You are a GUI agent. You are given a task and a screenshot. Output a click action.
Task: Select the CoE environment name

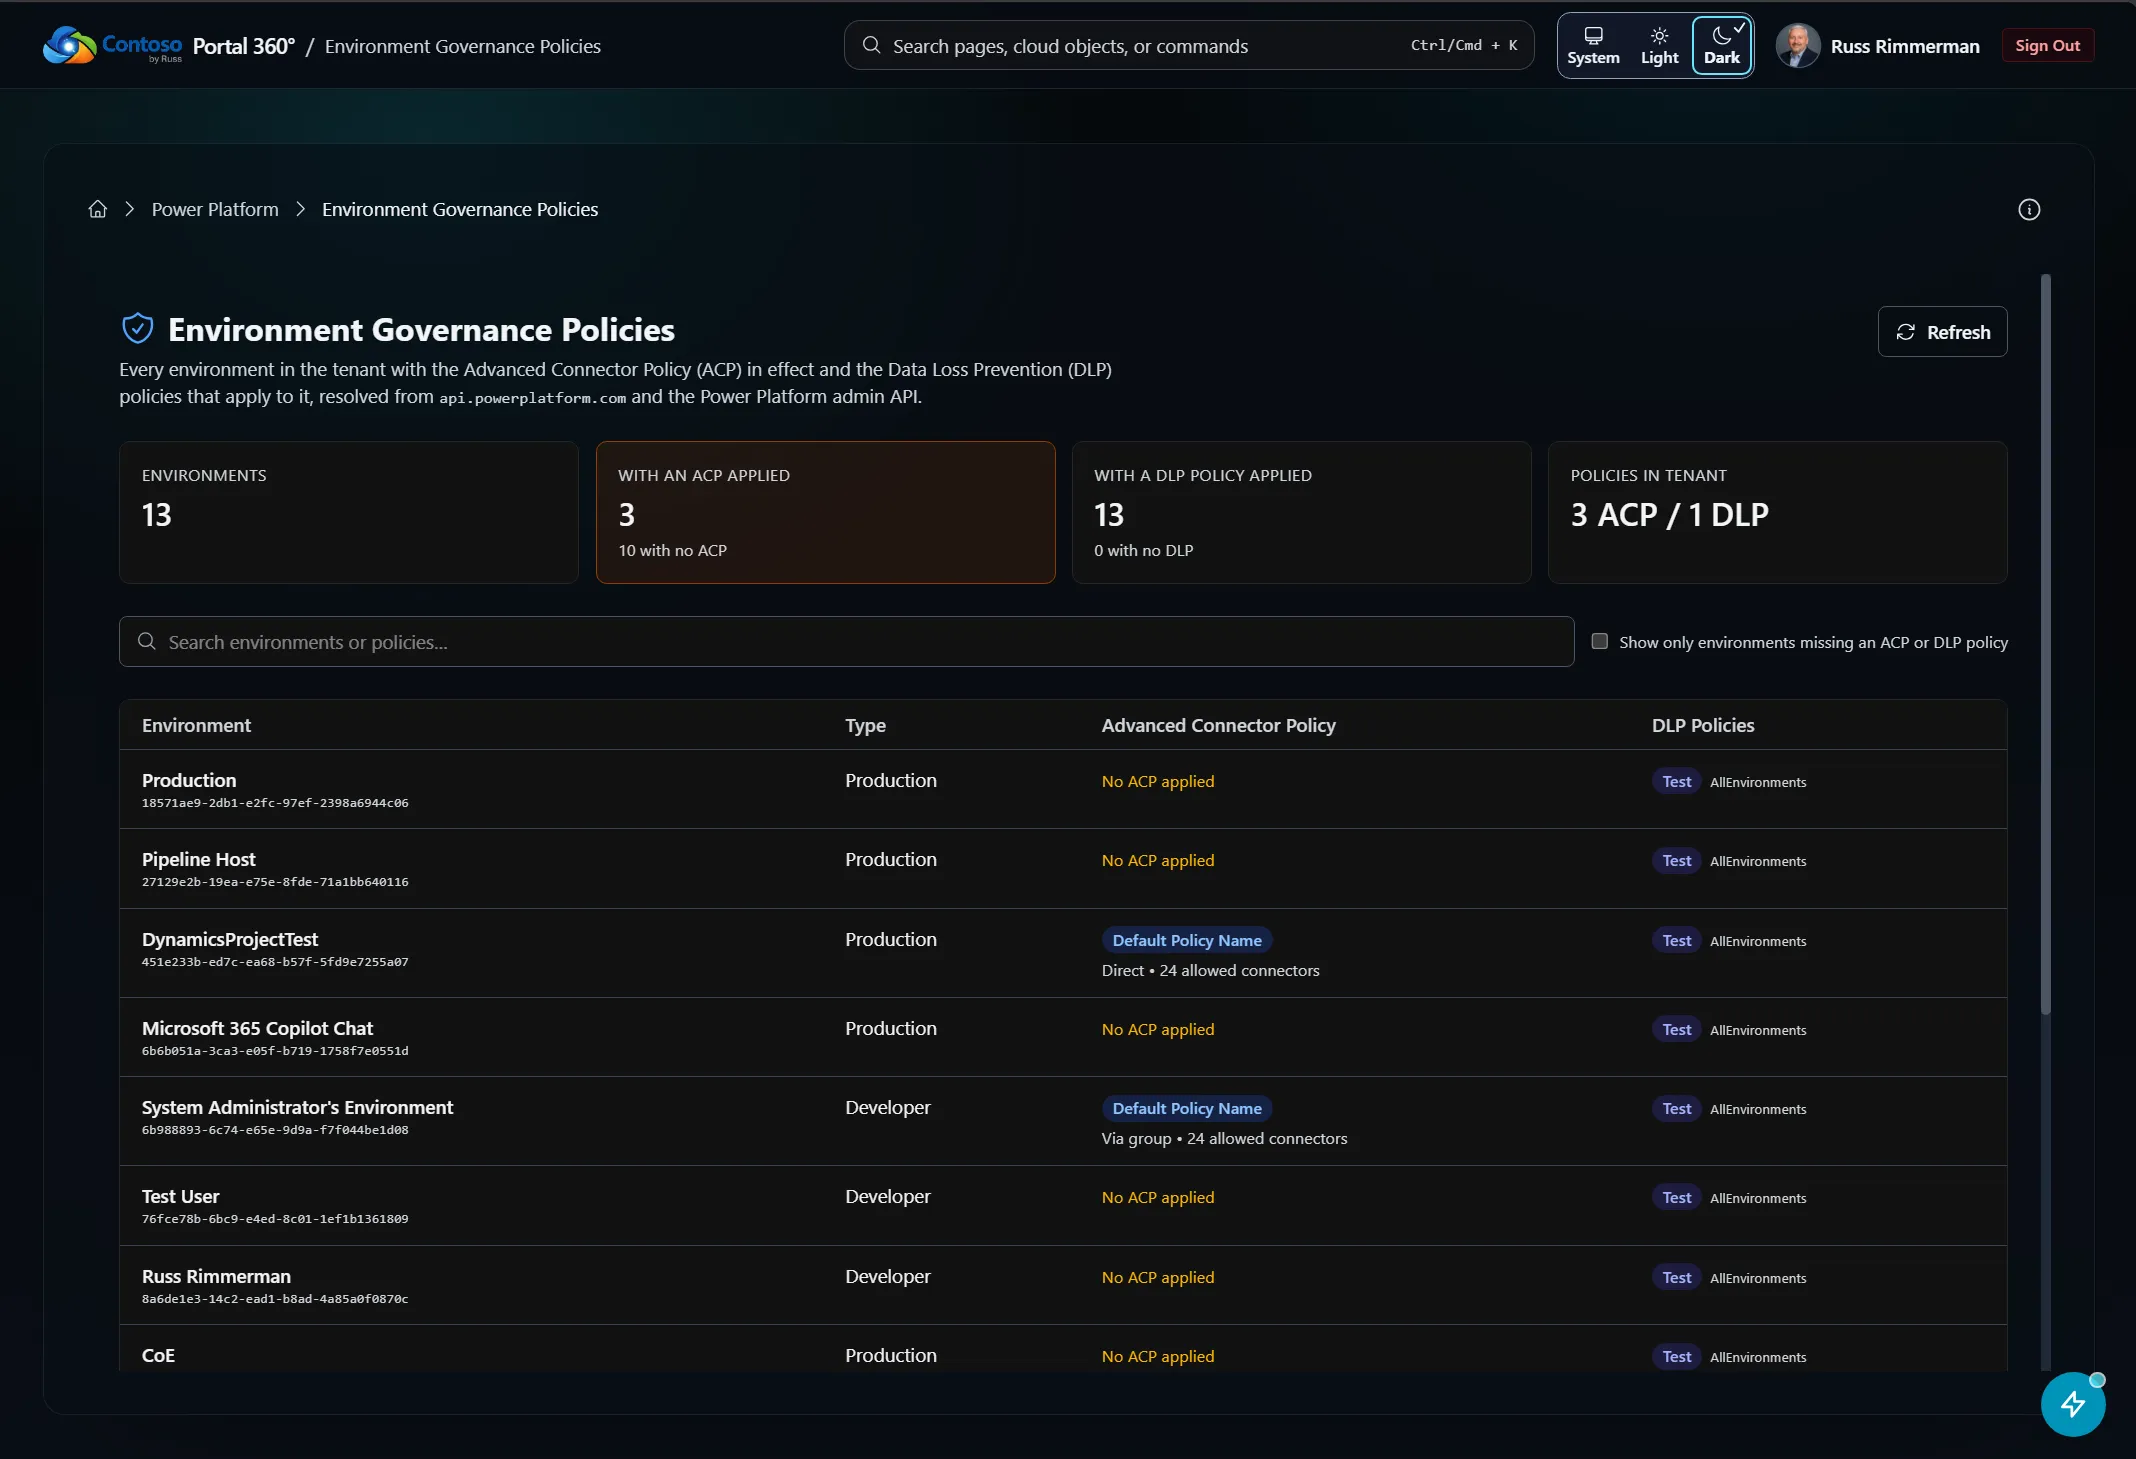[158, 1355]
